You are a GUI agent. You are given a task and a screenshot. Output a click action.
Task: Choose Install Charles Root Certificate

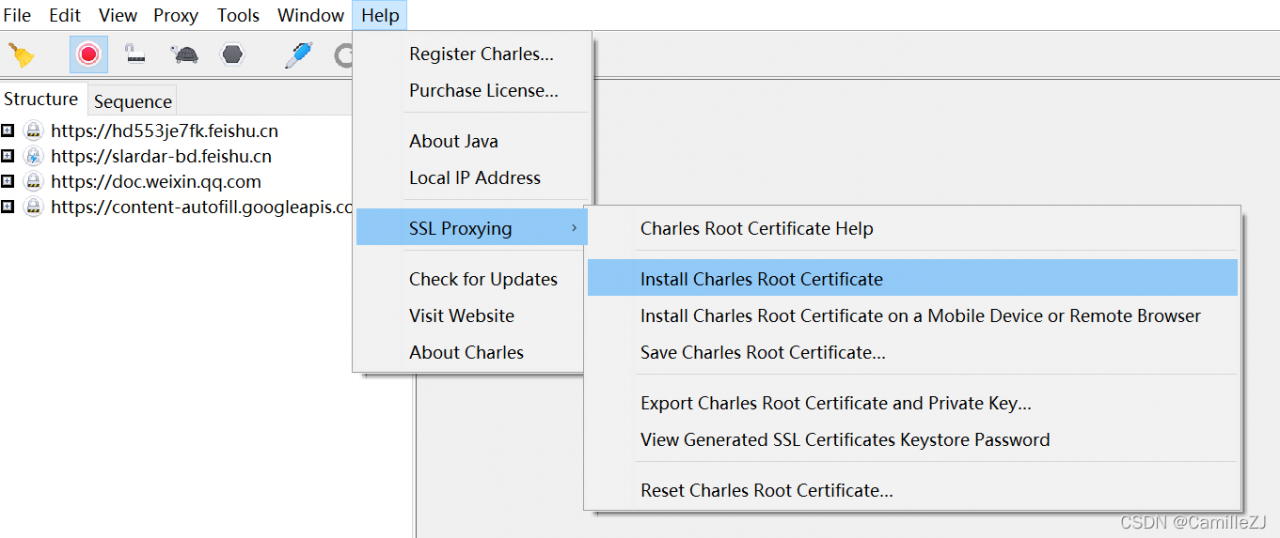[761, 279]
